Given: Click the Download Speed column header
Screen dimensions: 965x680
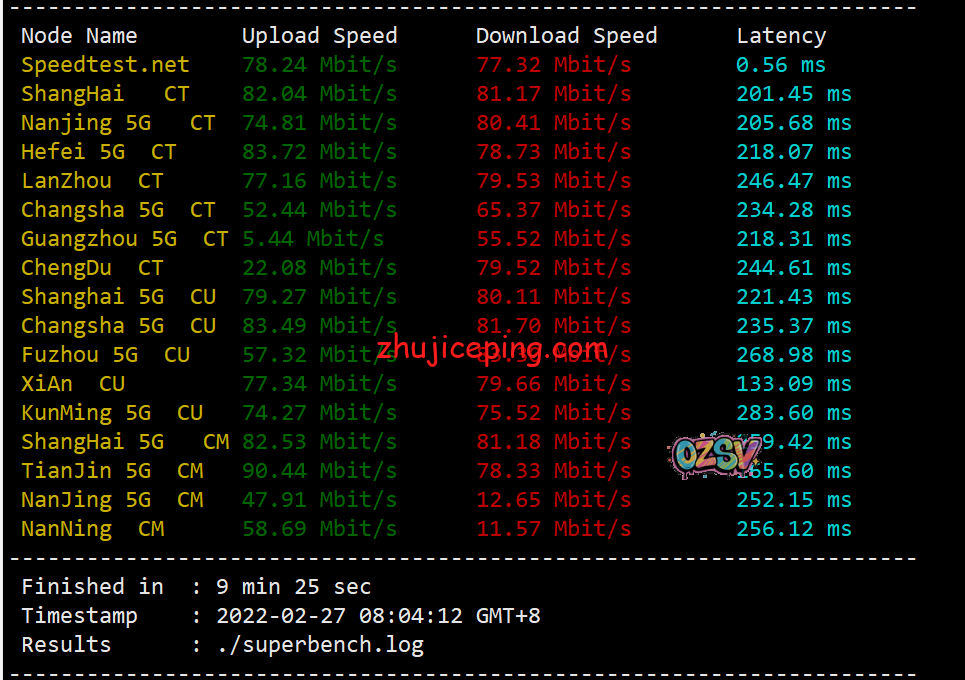Looking at the screenshot, I should tap(566, 36).
